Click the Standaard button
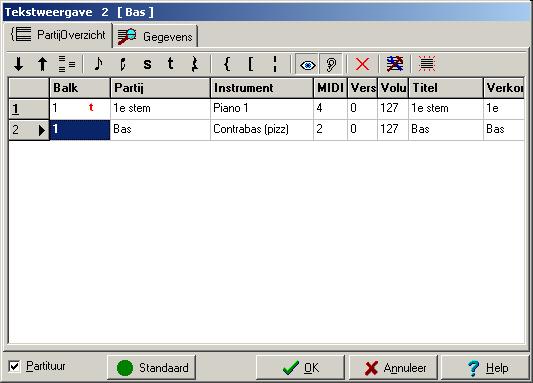This screenshot has width=533, height=383. pyautogui.click(x=151, y=367)
